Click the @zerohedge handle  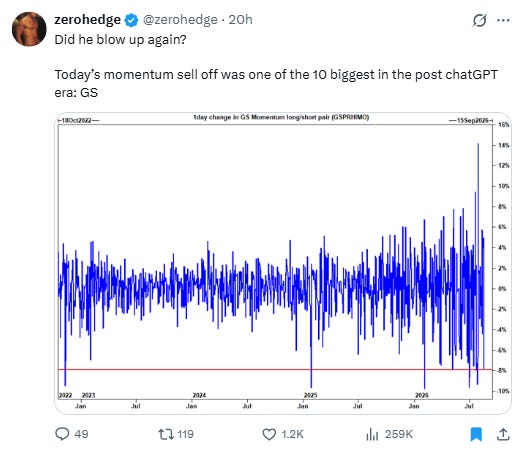point(180,20)
